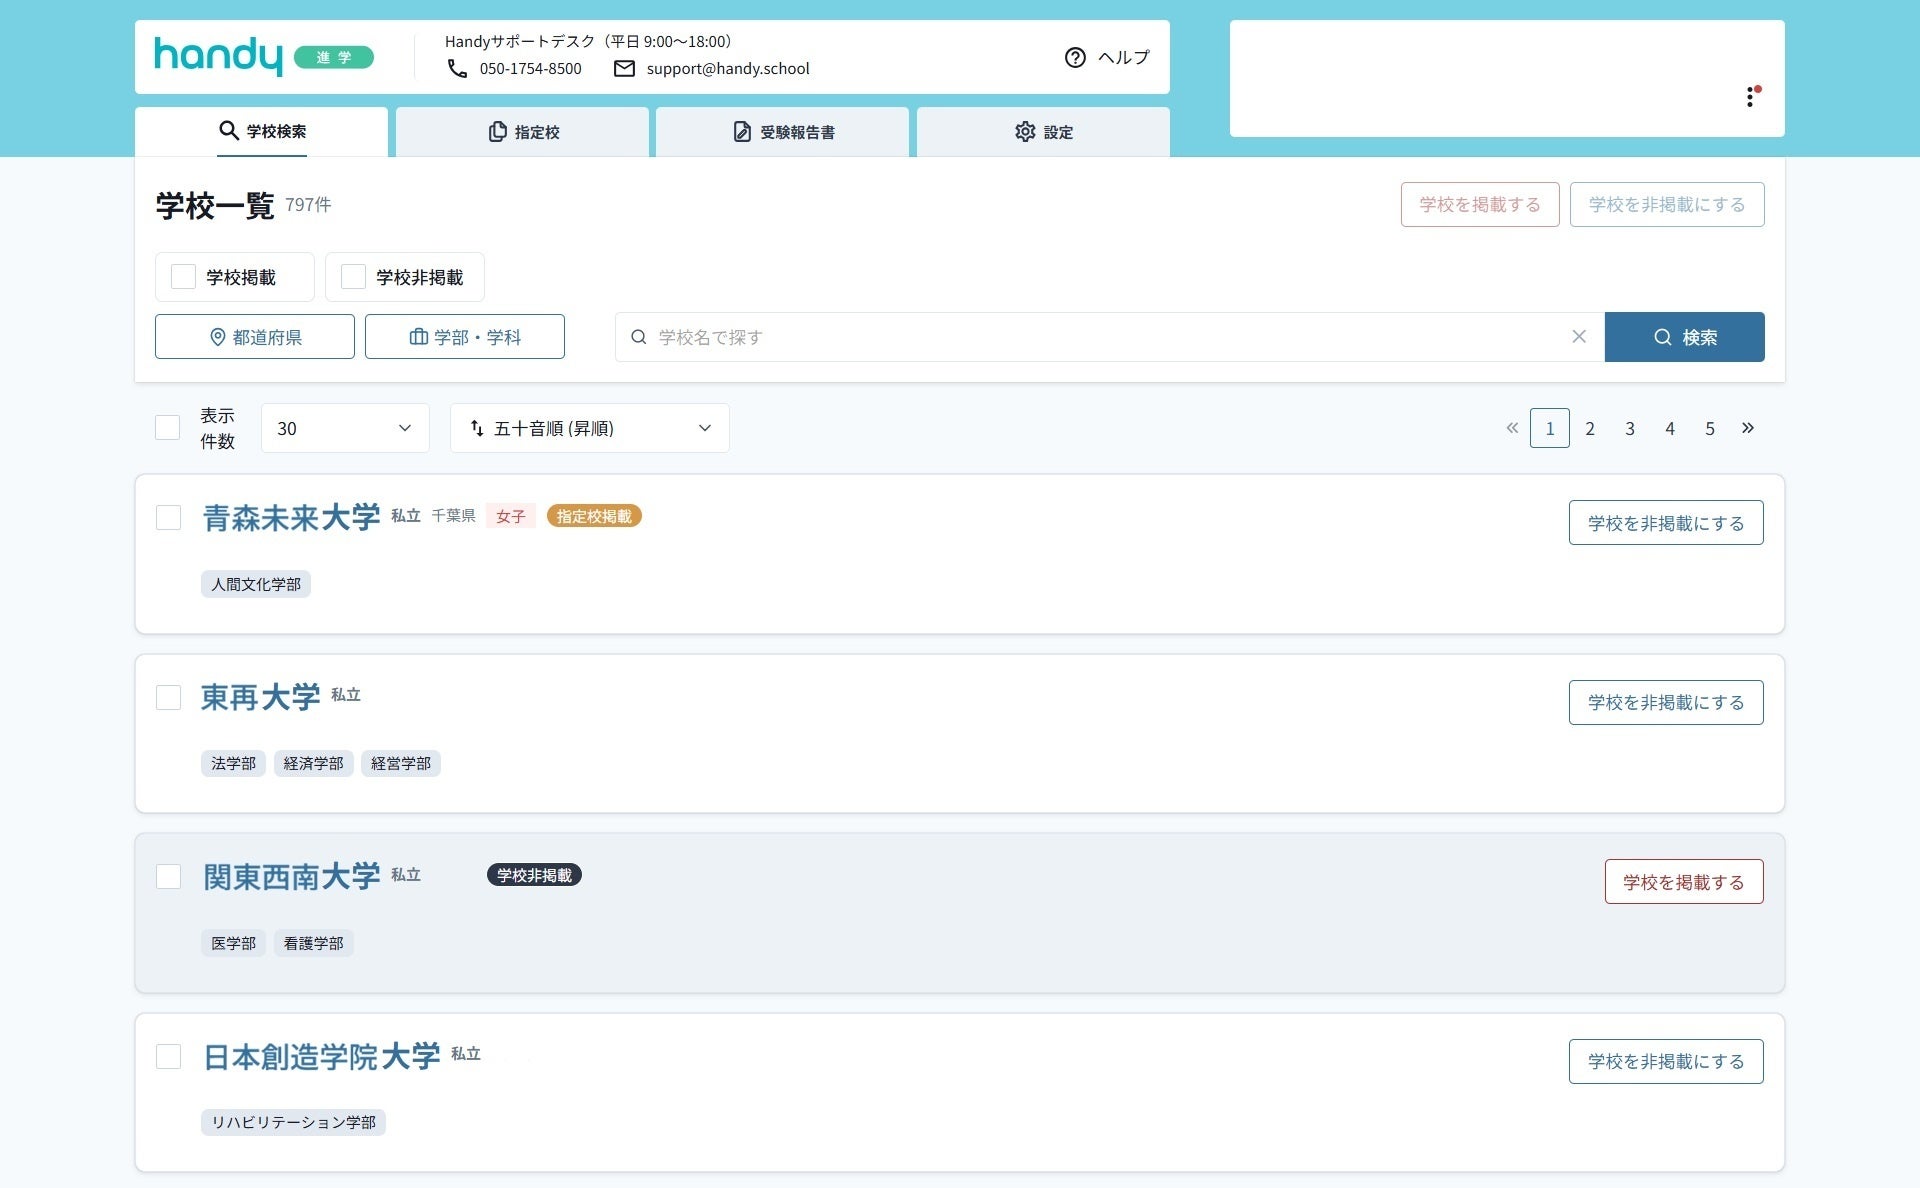Viewport: 1920px width, 1188px height.
Task: Go to last page with double right chevron
Action: coord(1748,428)
